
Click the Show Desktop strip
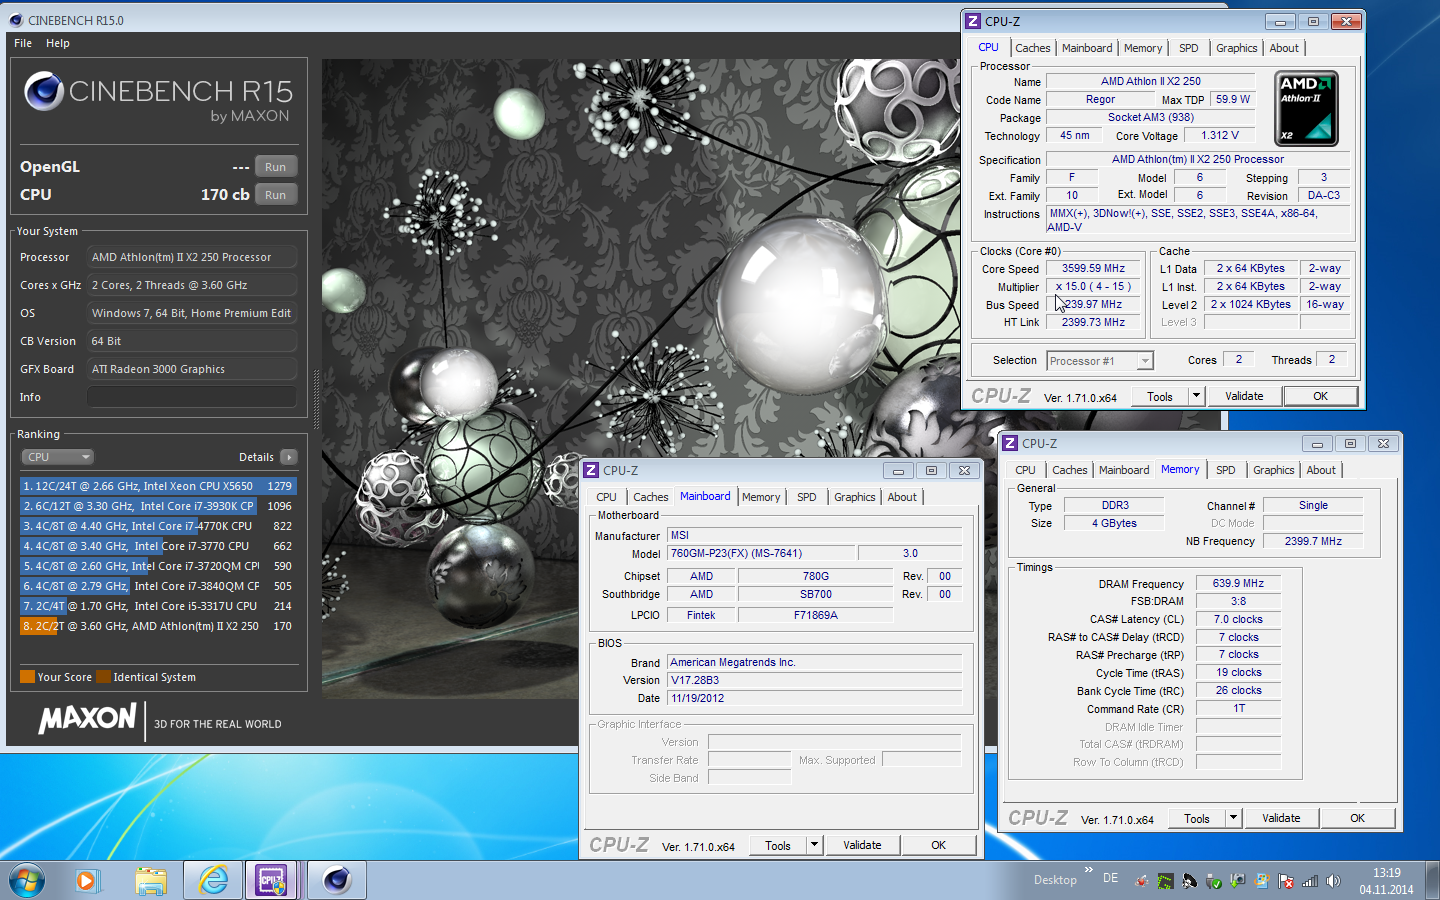click(x=1432, y=881)
